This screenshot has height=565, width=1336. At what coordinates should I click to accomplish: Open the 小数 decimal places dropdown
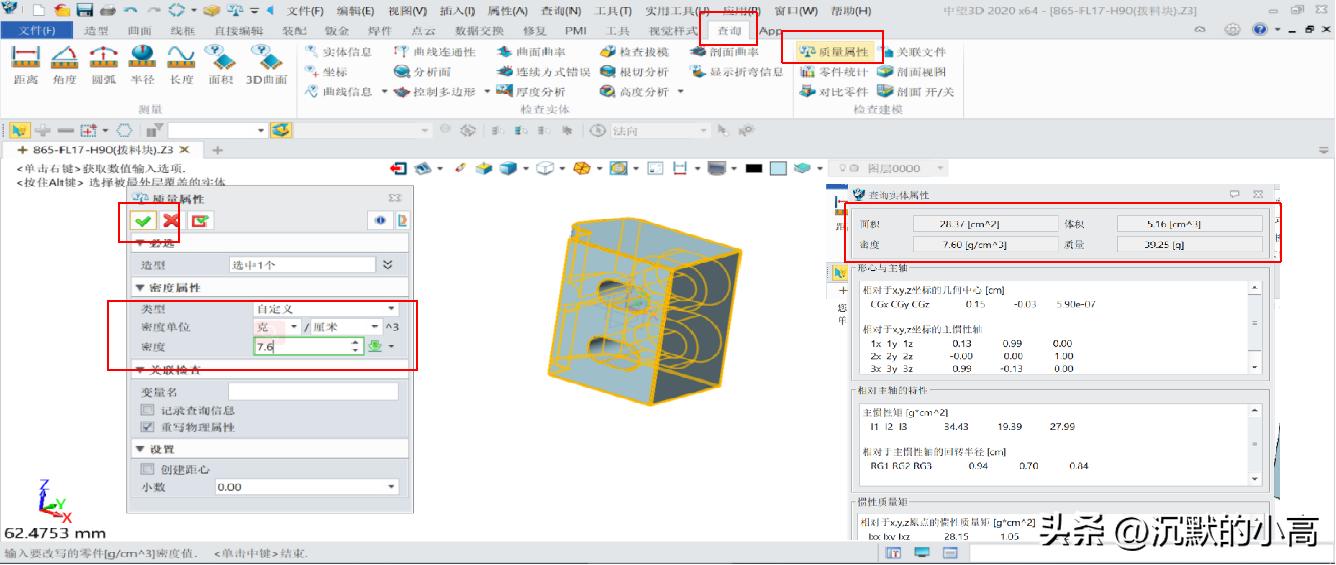(307, 487)
